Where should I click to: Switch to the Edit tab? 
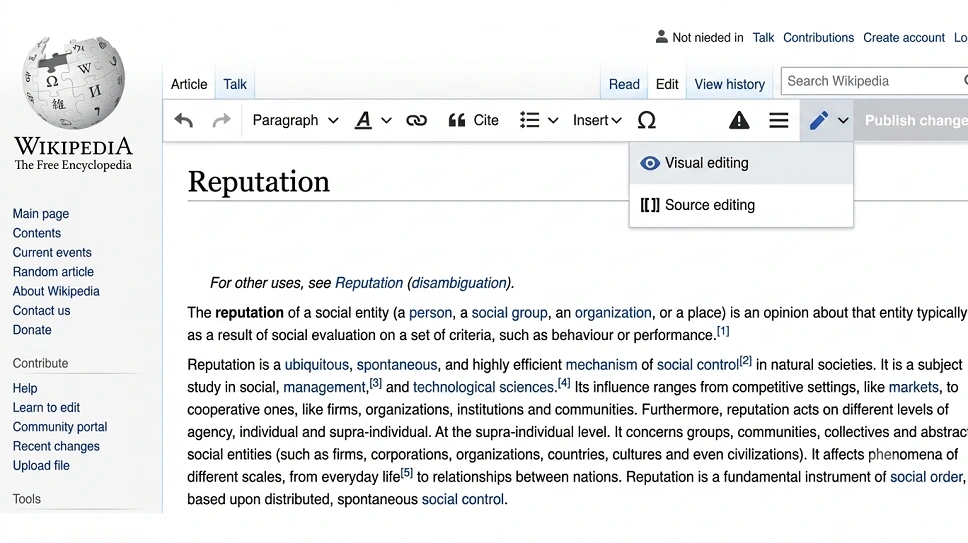pos(667,84)
